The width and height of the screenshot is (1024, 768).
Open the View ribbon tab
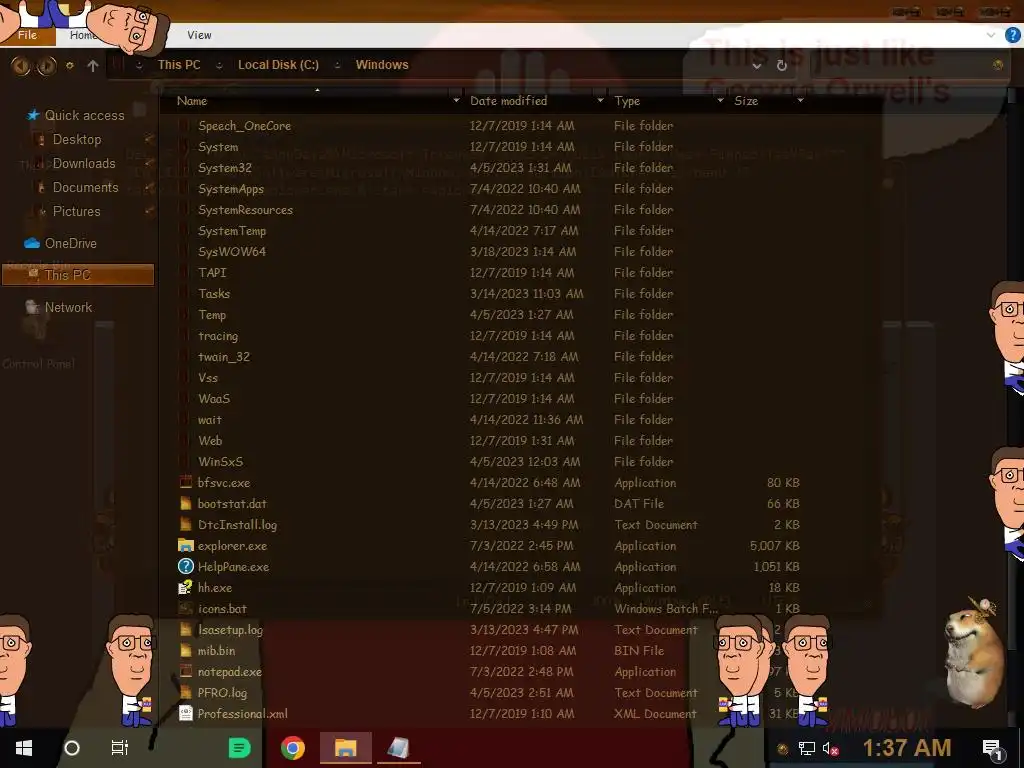click(199, 35)
